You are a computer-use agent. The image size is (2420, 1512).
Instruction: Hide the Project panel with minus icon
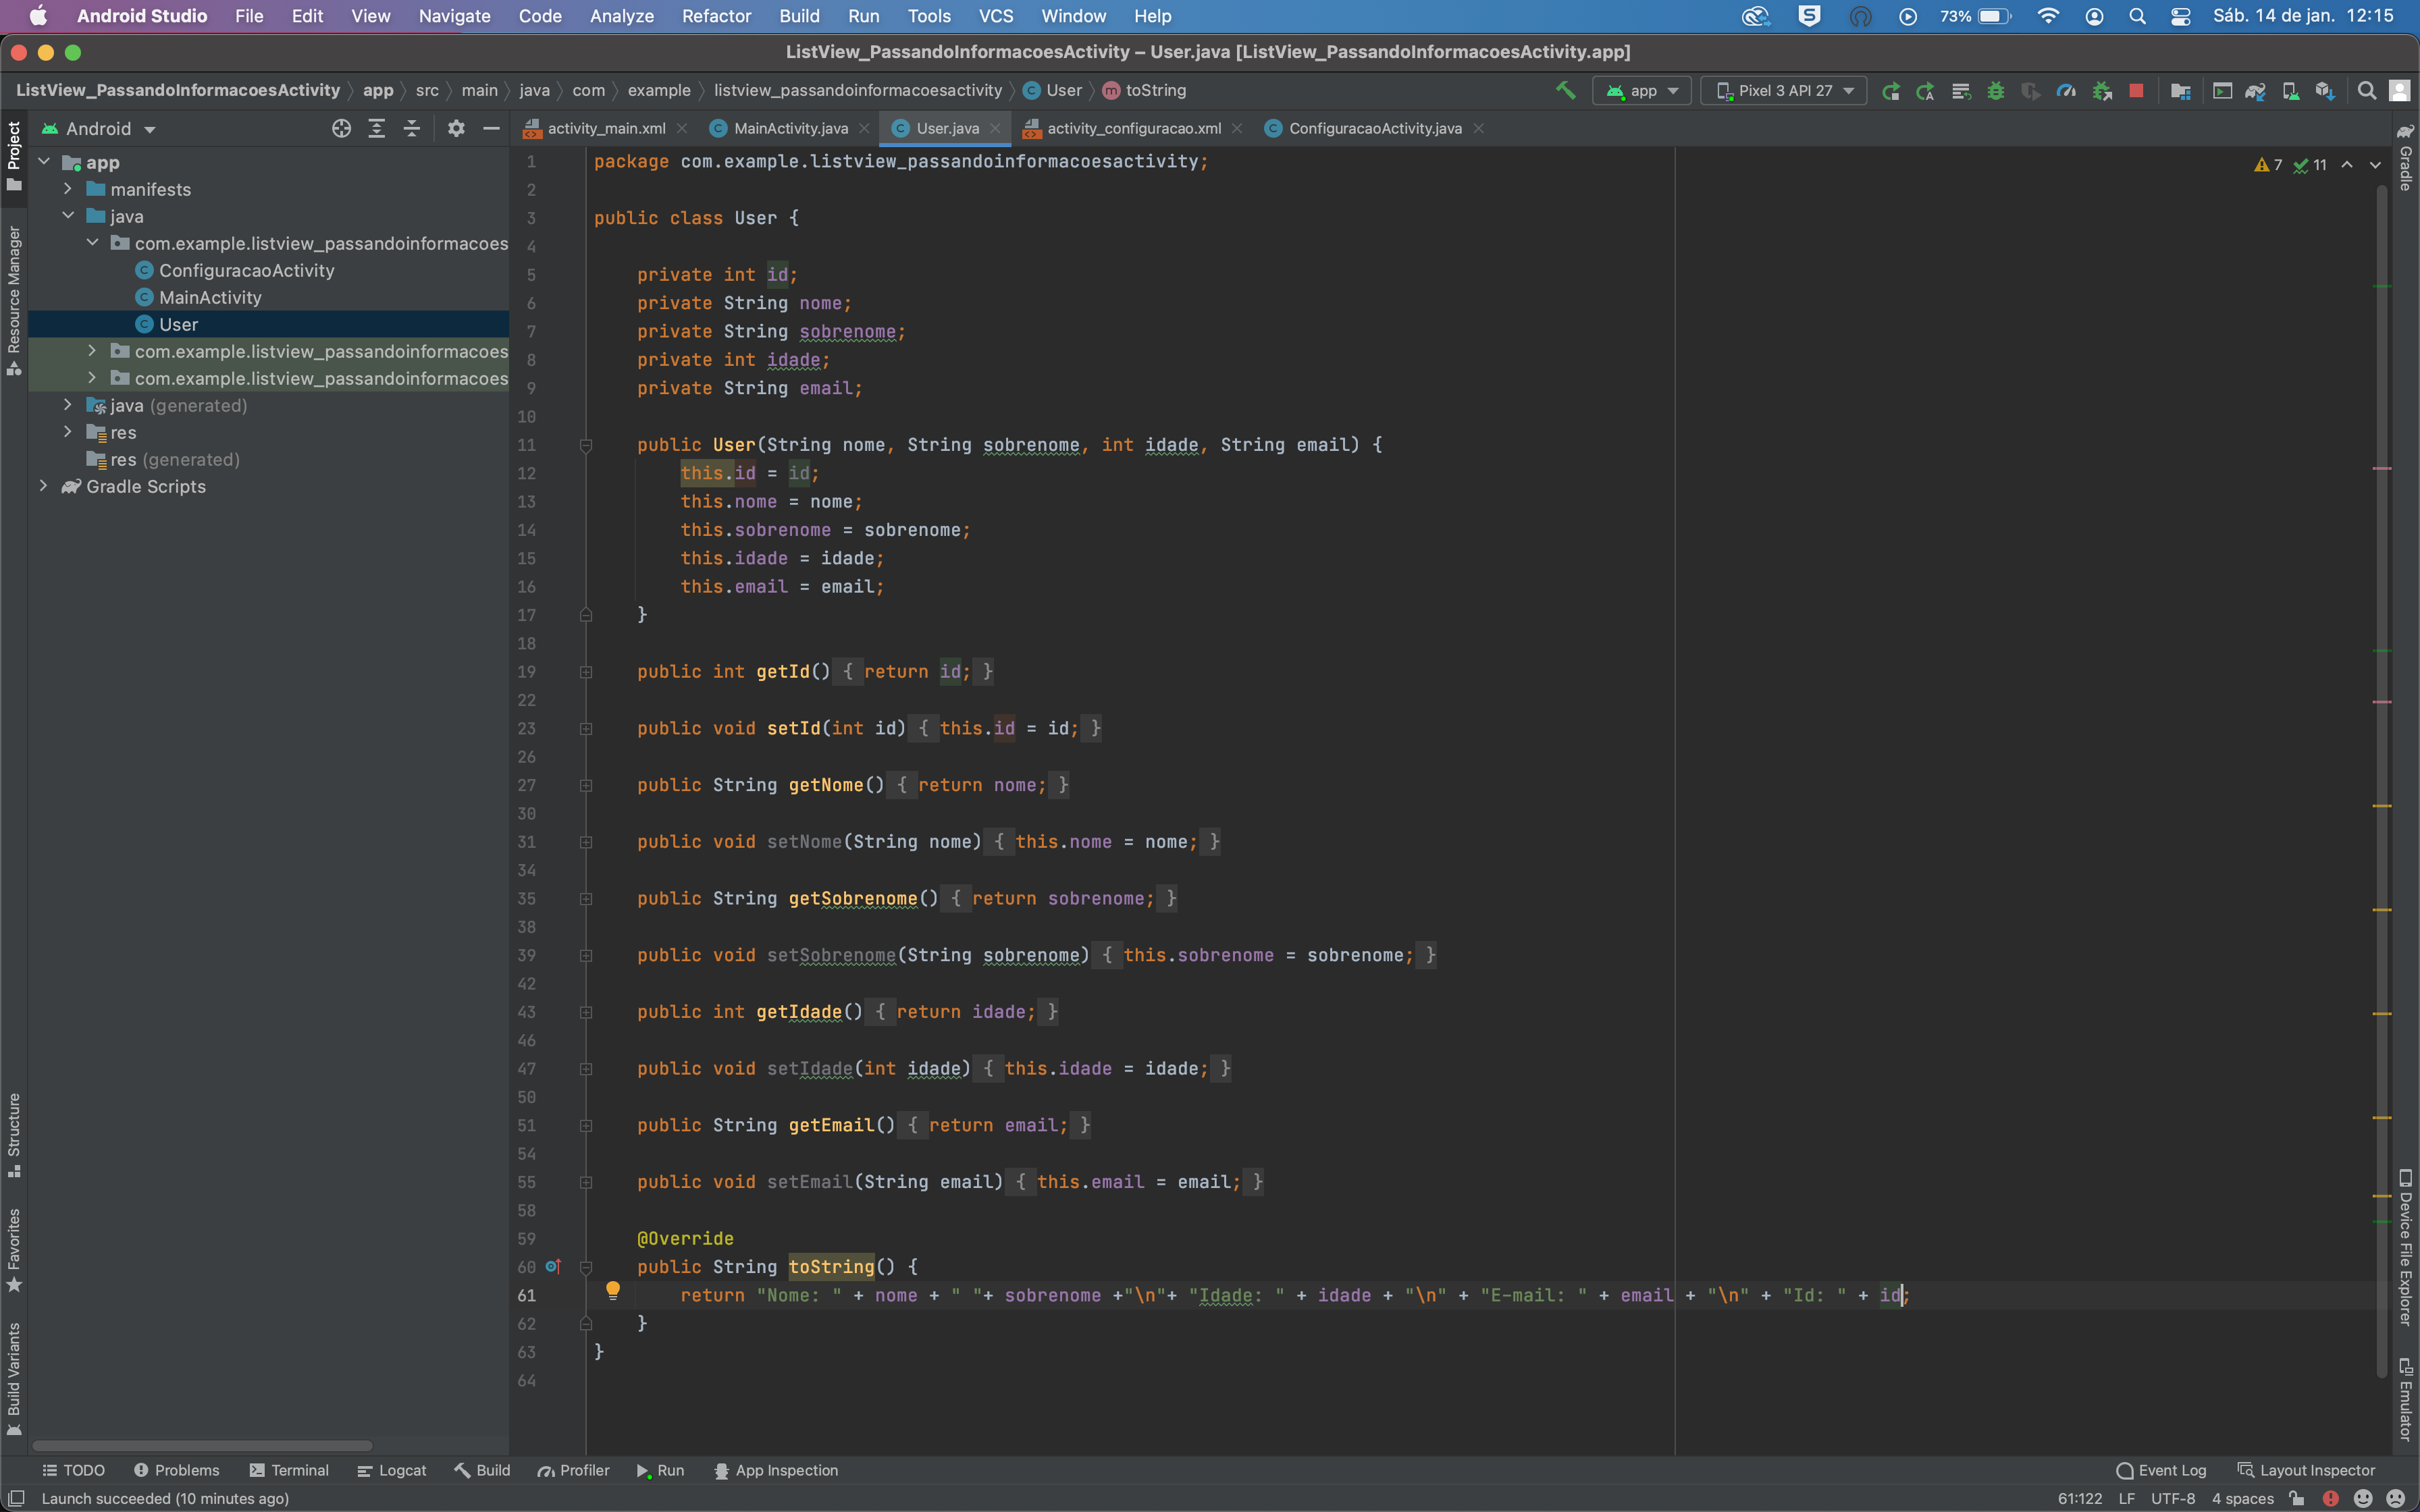pyautogui.click(x=491, y=128)
